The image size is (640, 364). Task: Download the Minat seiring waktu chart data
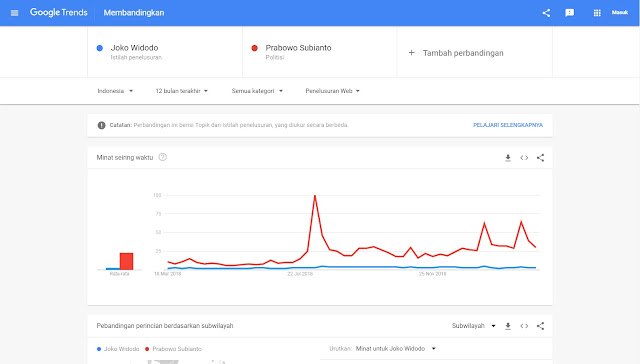pyautogui.click(x=508, y=158)
